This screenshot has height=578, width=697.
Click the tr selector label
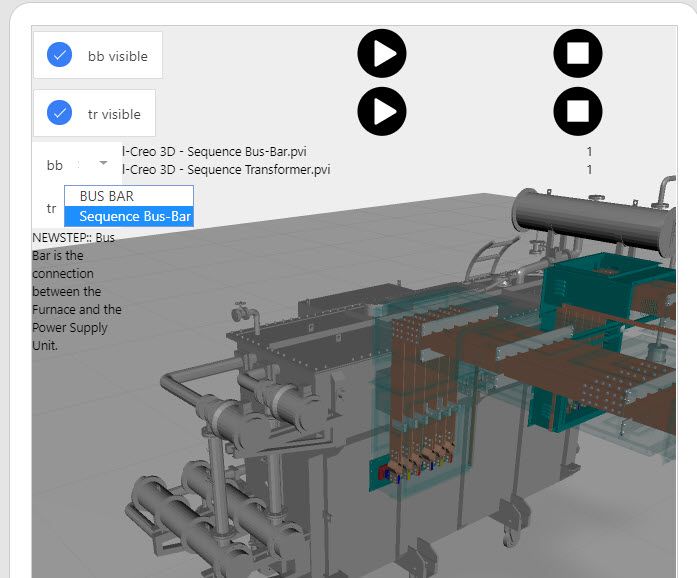tap(50, 209)
